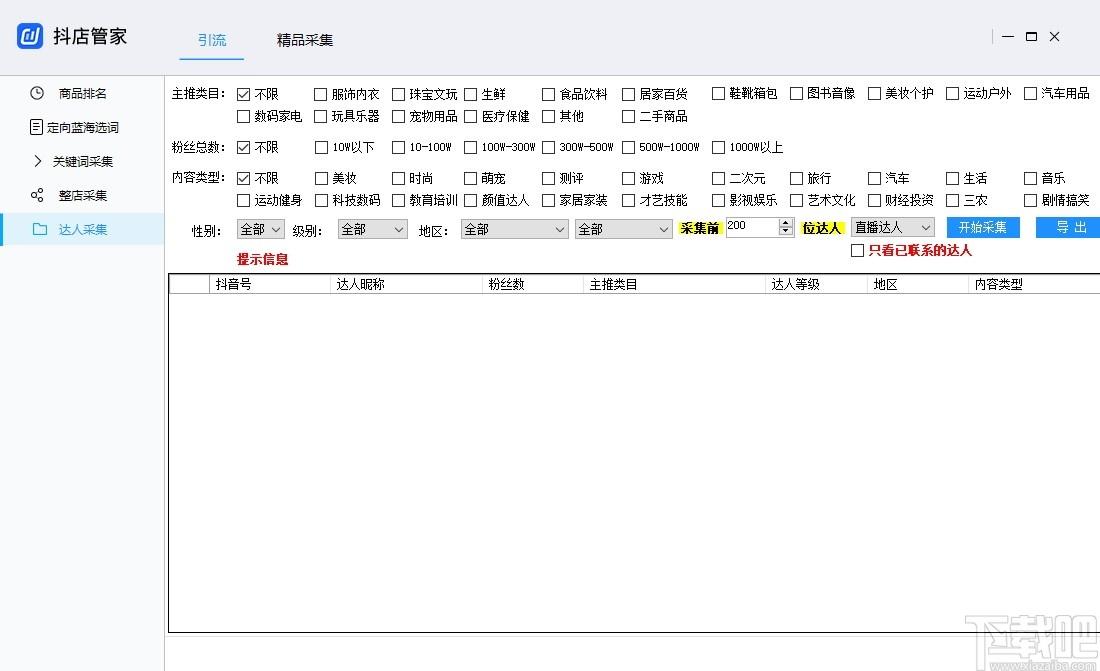Check the 财经投资 content type
This screenshot has height=671, width=1100.
tap(874, 201)
